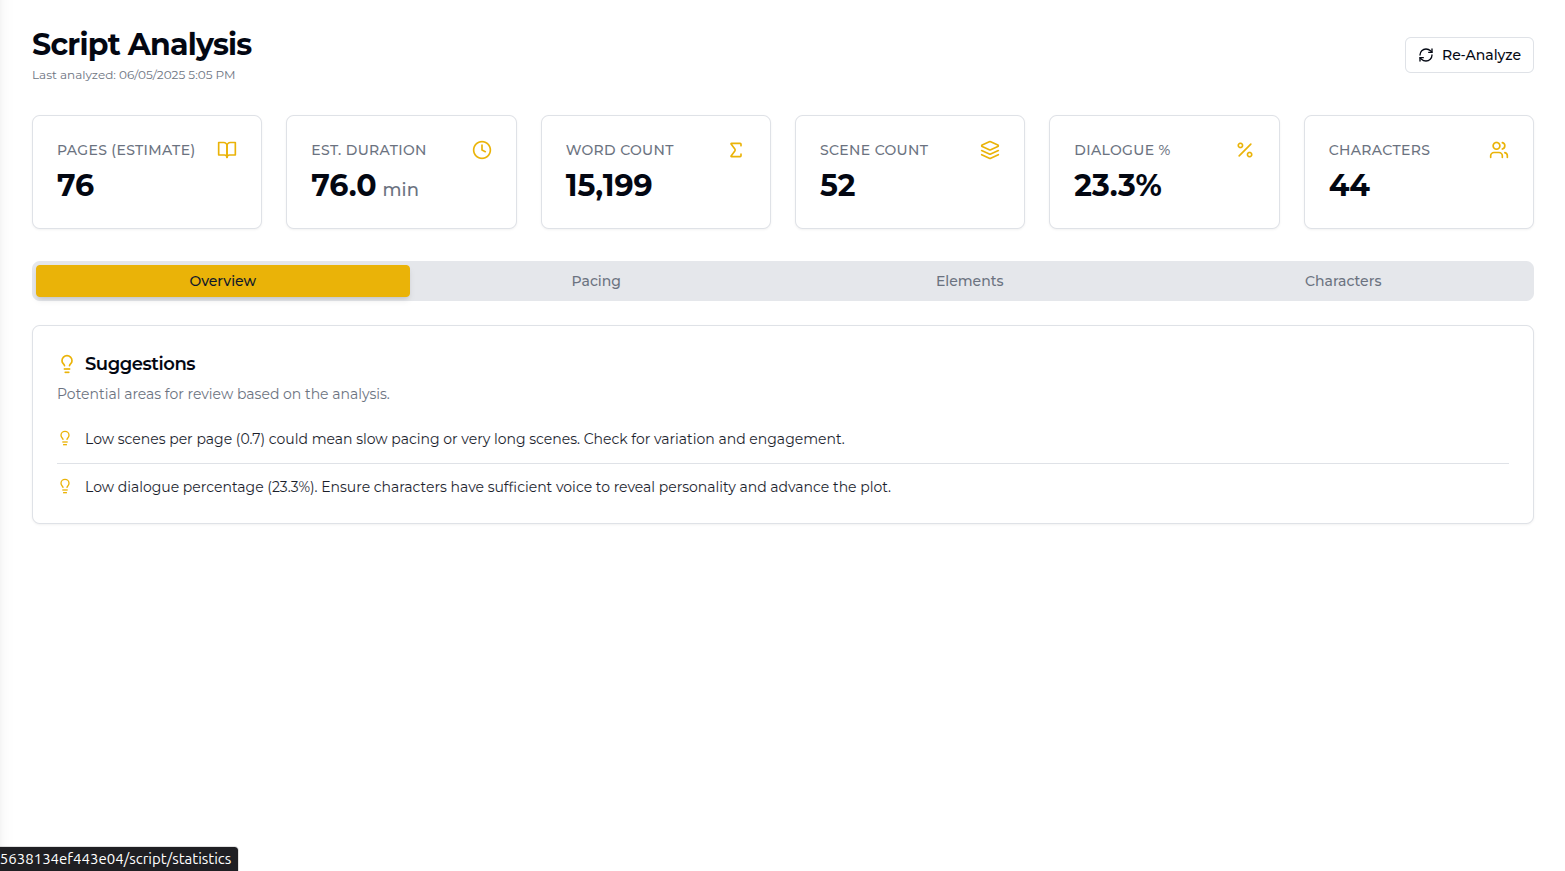Click the refresh icon in Re-Analyze
This screenshot has width=1565, height=871.
[1426, 55]
